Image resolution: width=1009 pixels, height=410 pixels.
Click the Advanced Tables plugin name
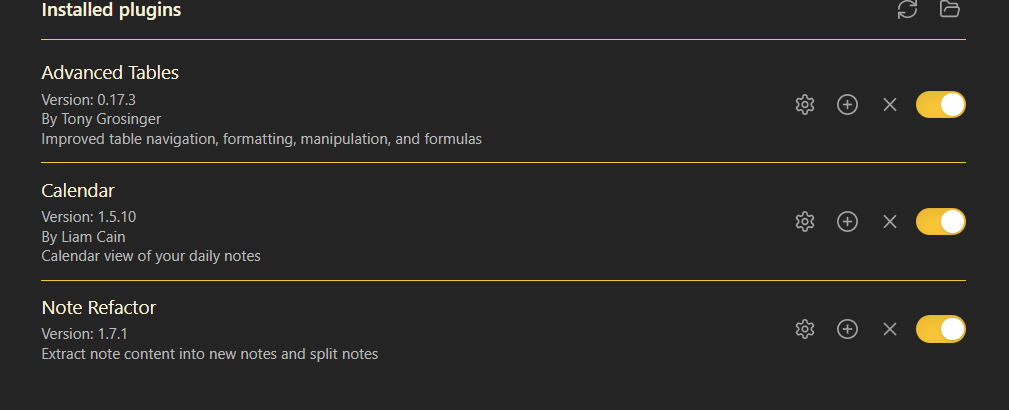click(x=110, y=72)
